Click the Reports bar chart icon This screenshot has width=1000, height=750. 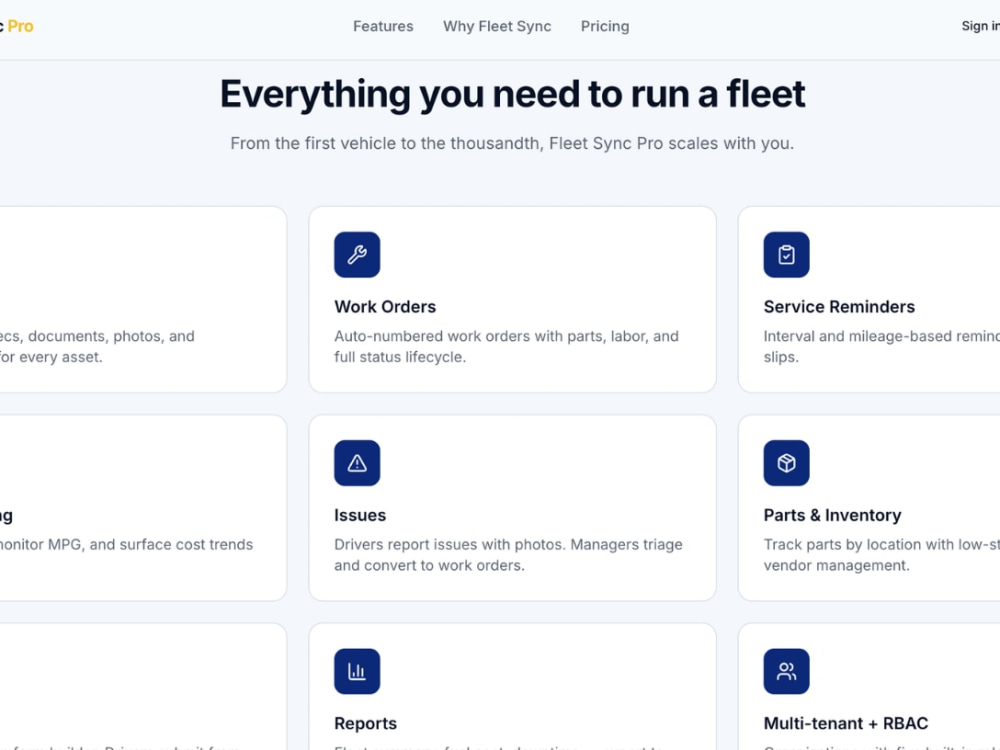(357, 671)
